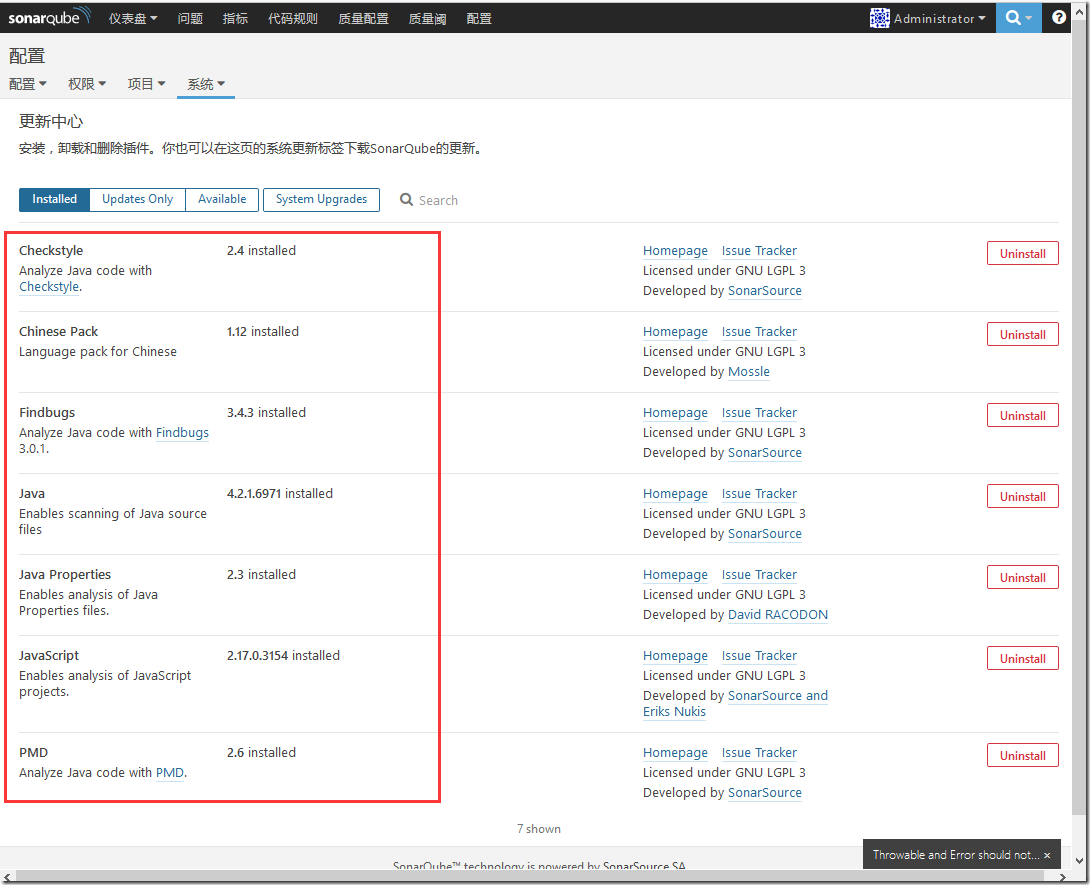Open the 质量配置 menu
The image size is (1090, 885).
tap(364, 19)
